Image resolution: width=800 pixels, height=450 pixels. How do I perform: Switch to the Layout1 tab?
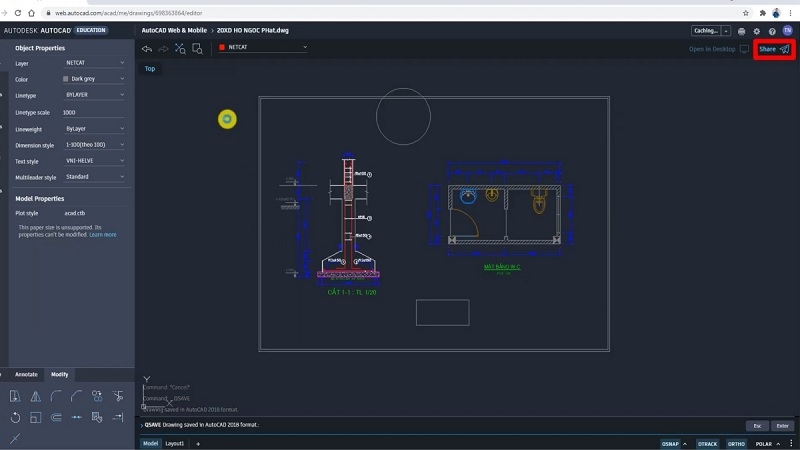[174, 443]
